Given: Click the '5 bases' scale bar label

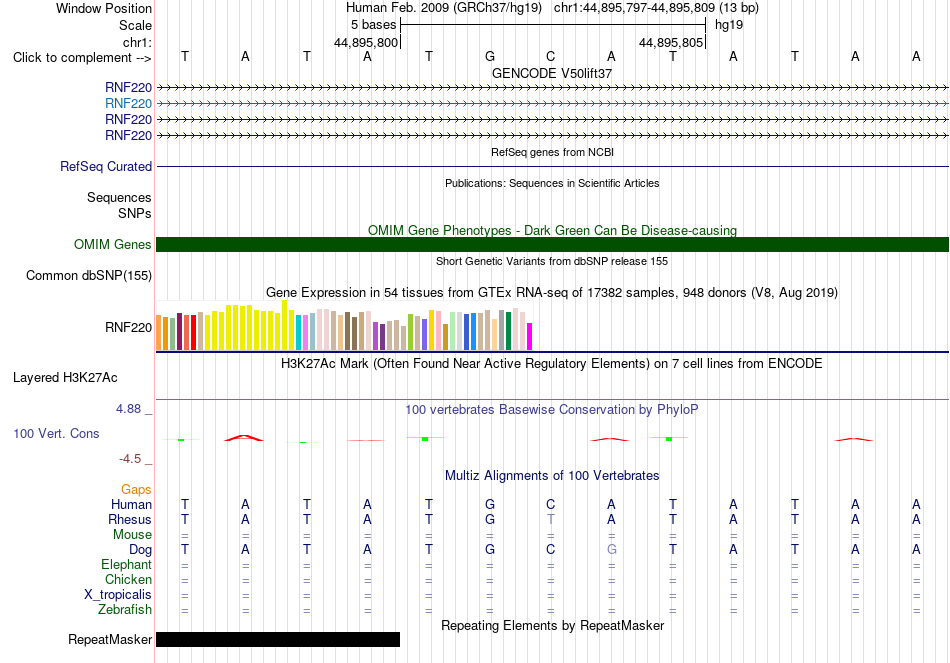Looking at the screenshot, I should [373, 25].
